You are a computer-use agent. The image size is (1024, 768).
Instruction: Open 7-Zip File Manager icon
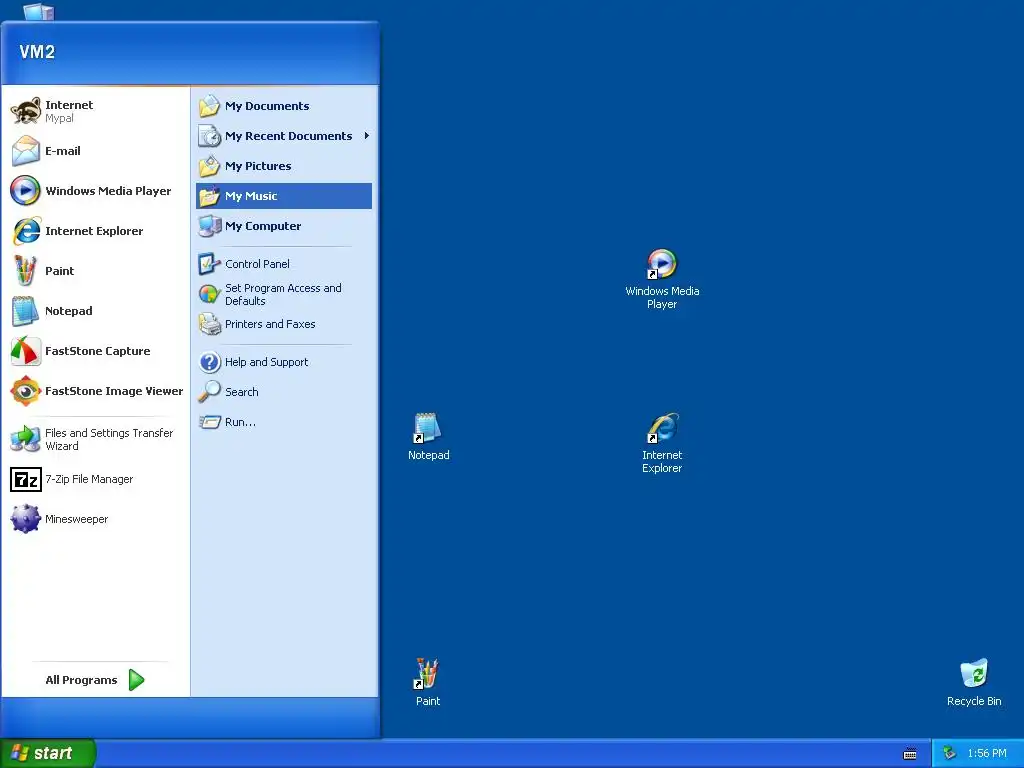coord(26,479)
